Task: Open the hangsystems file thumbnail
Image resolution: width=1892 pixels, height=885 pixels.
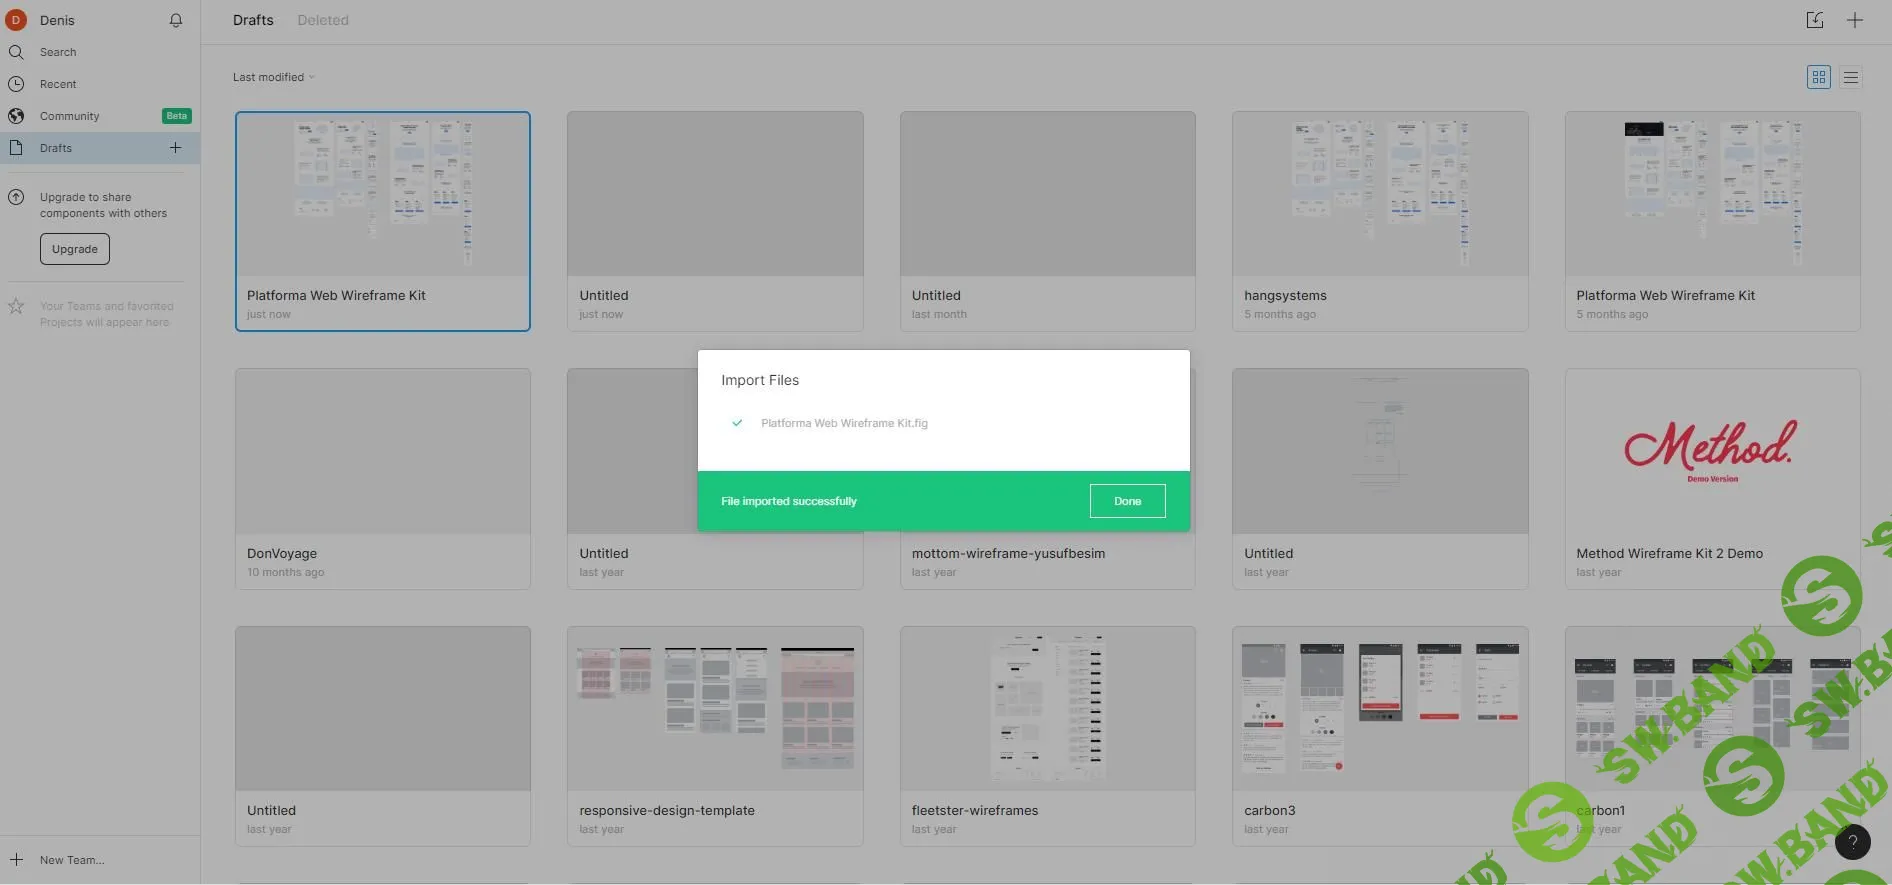Action: pyautogui.click(x=1379, y=194)
